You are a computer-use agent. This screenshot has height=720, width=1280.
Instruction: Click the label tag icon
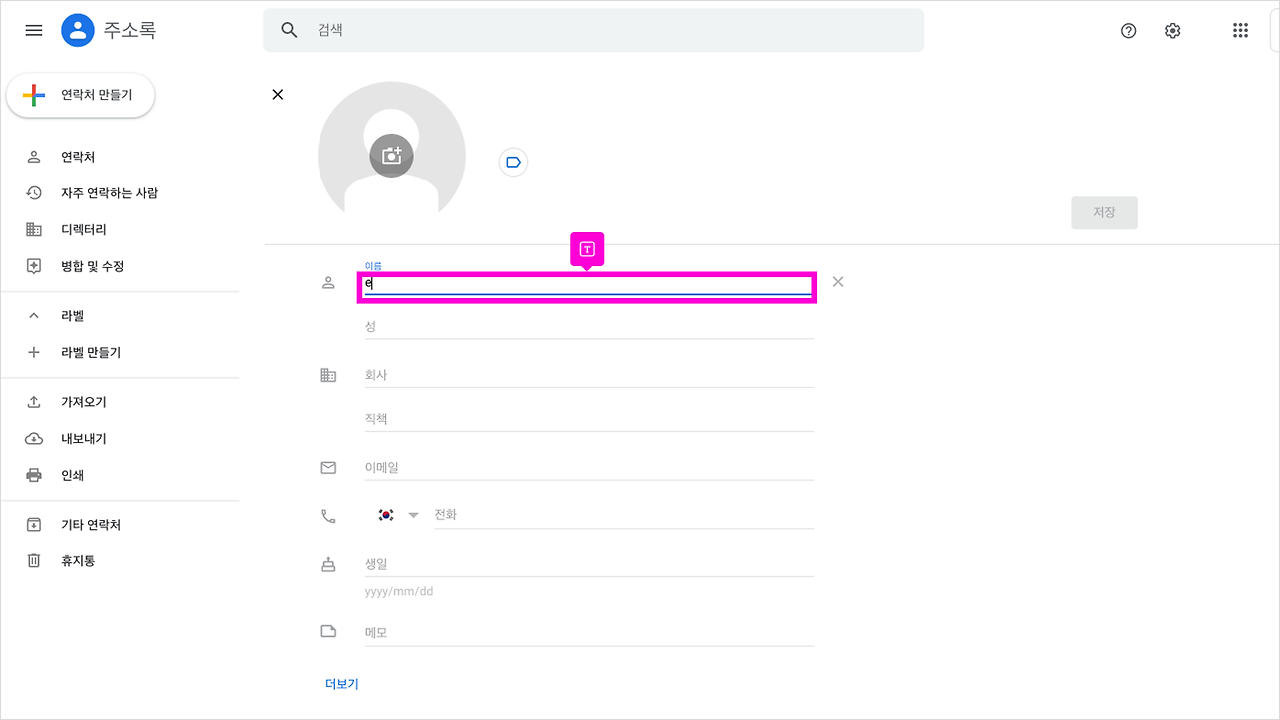click(x=513, y=162)
